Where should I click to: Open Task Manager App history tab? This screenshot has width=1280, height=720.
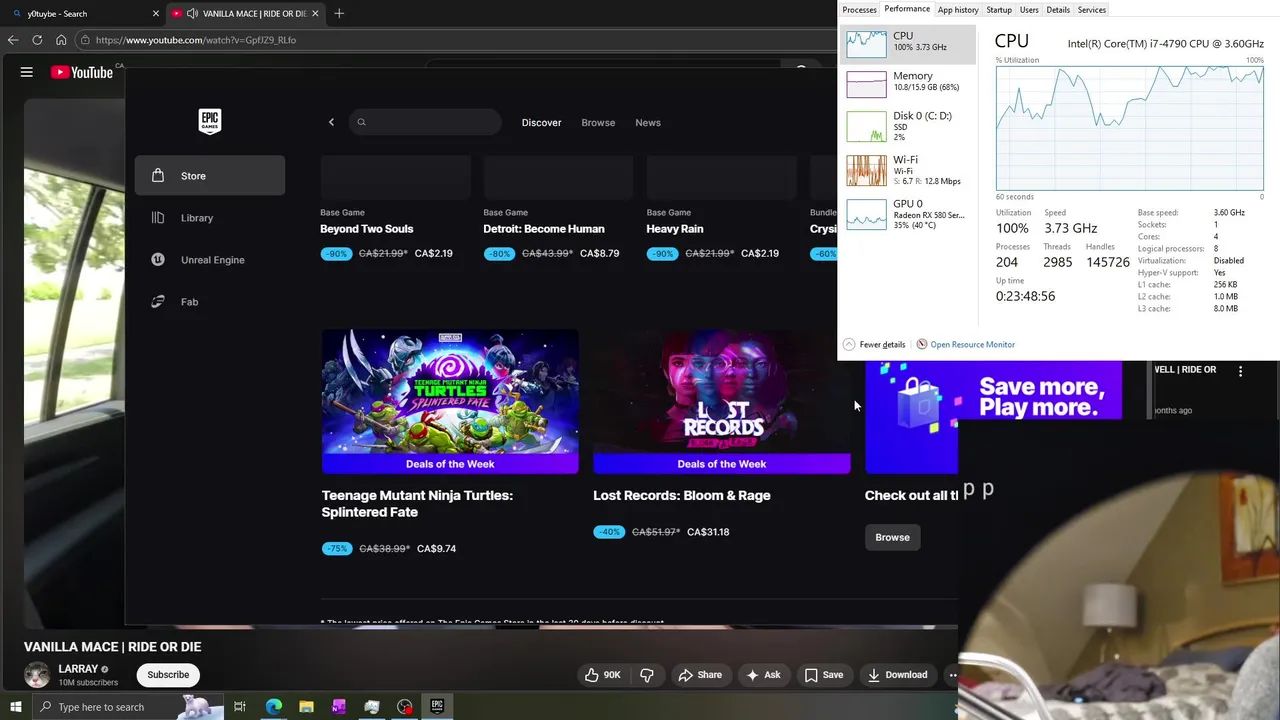(x=957, y=10)
